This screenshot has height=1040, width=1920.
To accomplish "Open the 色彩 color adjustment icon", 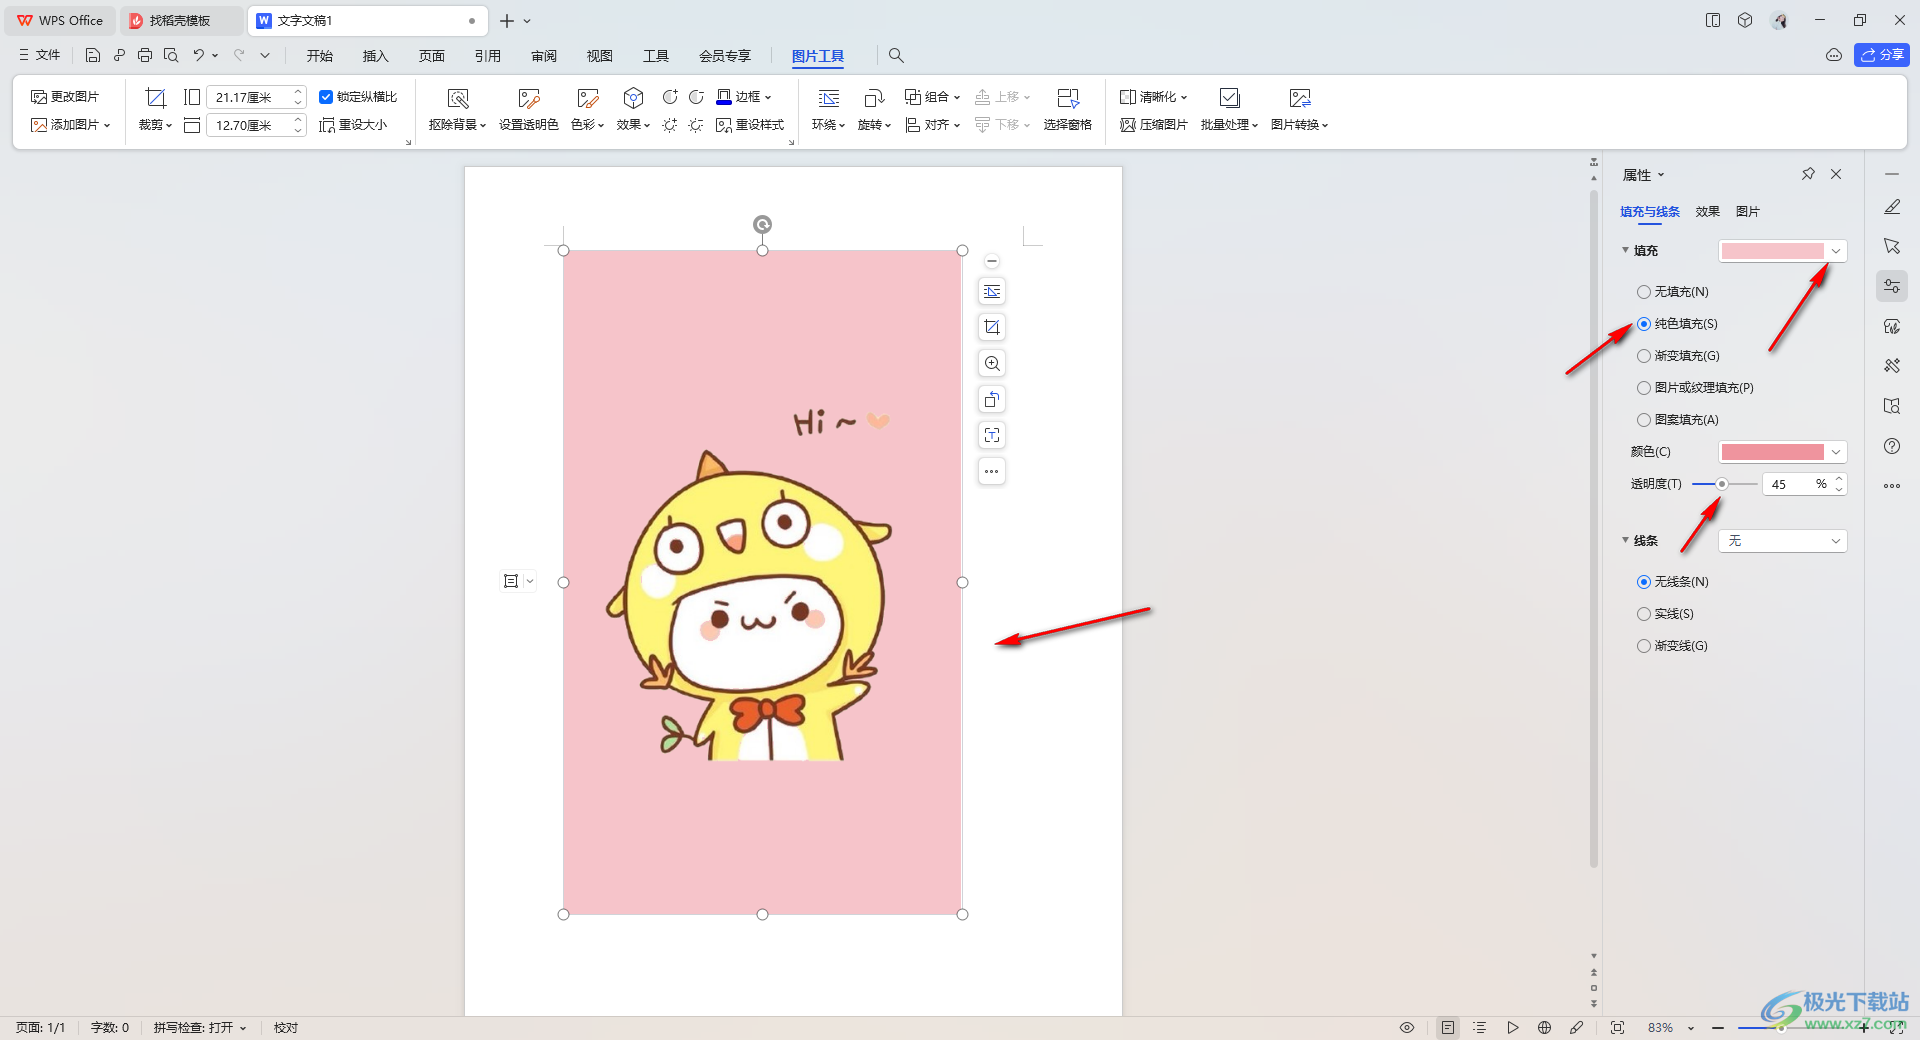I will click(588, 98).
